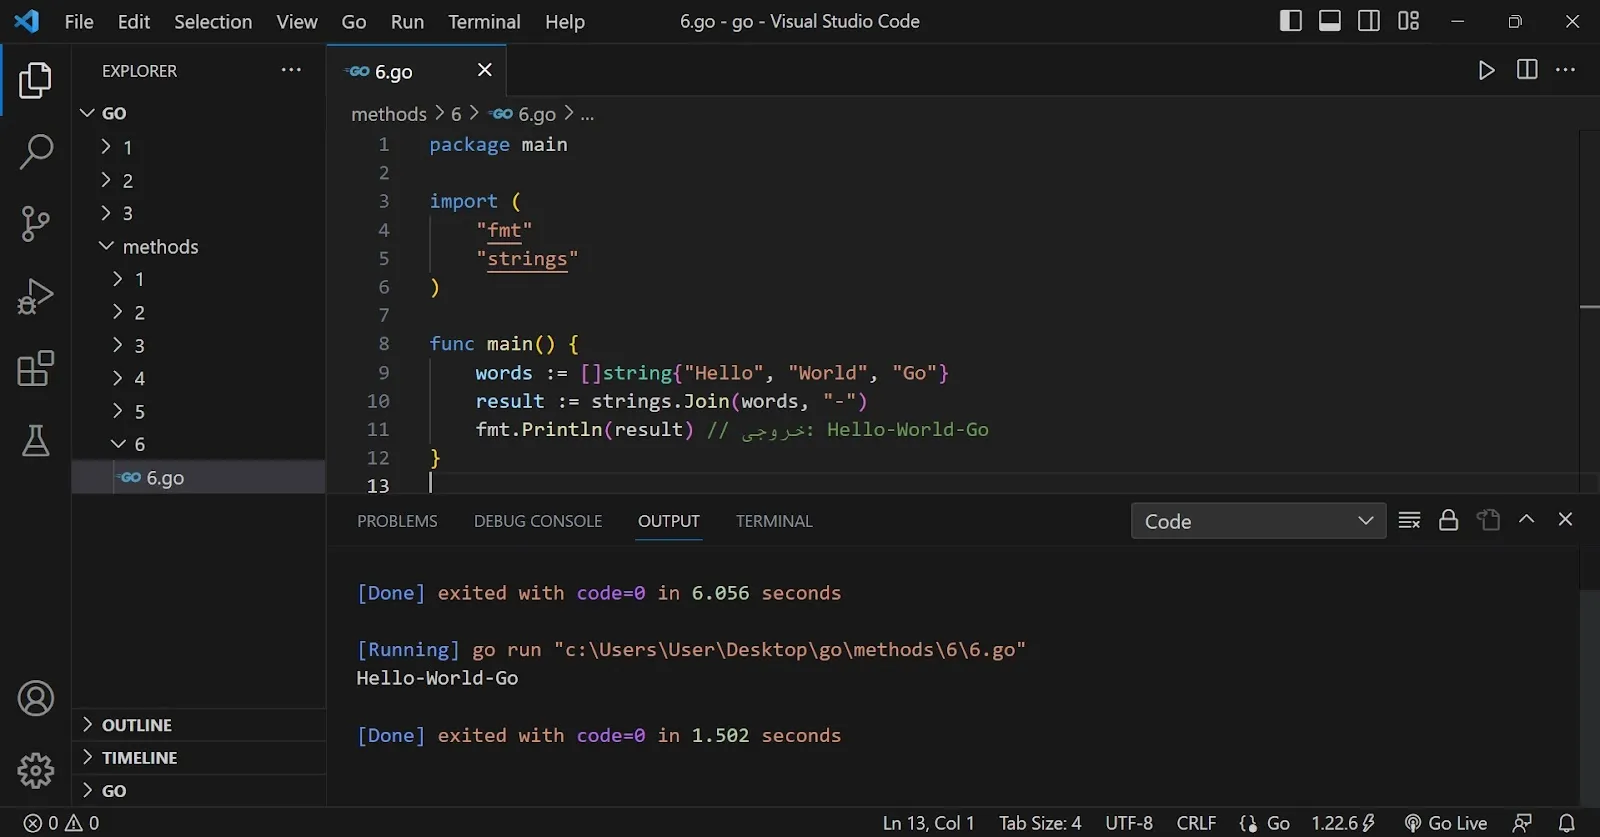Open Explorer Views and More Actions ellipsis
Image resolution: width=1600 pixels, height=837 pixels.
[291, 70]
